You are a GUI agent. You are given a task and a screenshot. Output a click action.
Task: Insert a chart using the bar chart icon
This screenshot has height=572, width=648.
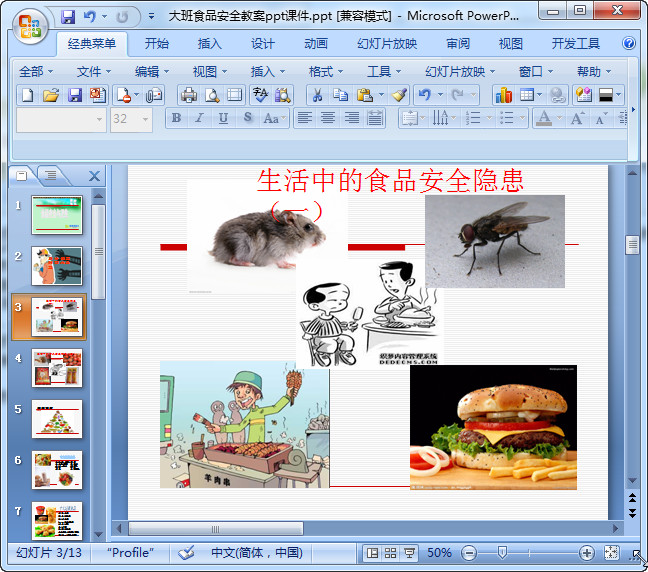[x=504, y=95]
